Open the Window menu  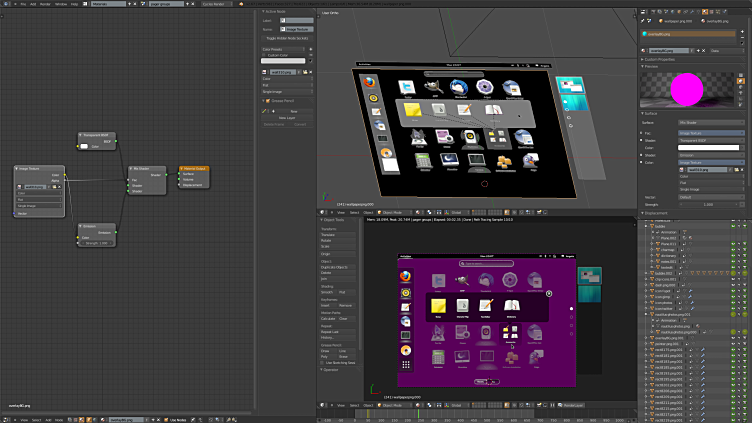(61, 4)
